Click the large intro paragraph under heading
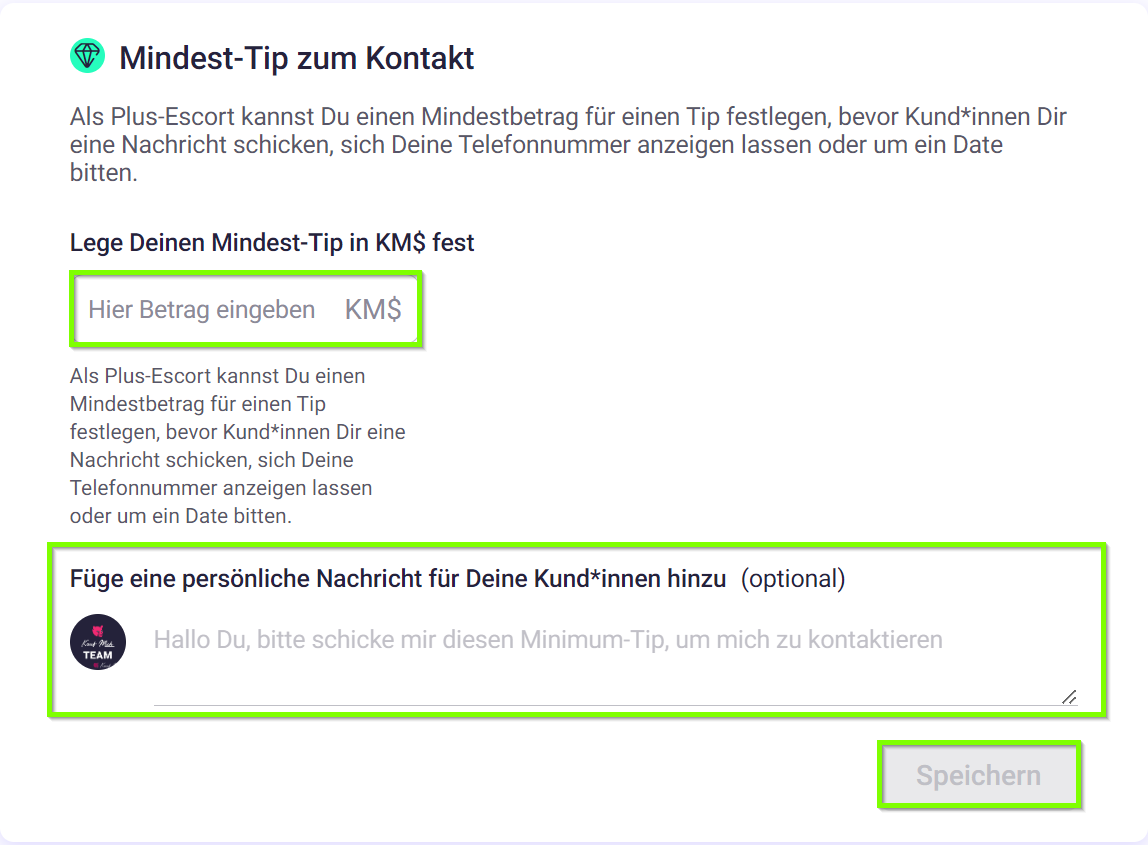The height and width of the screenshot is (845, 1148). point(568,145)
